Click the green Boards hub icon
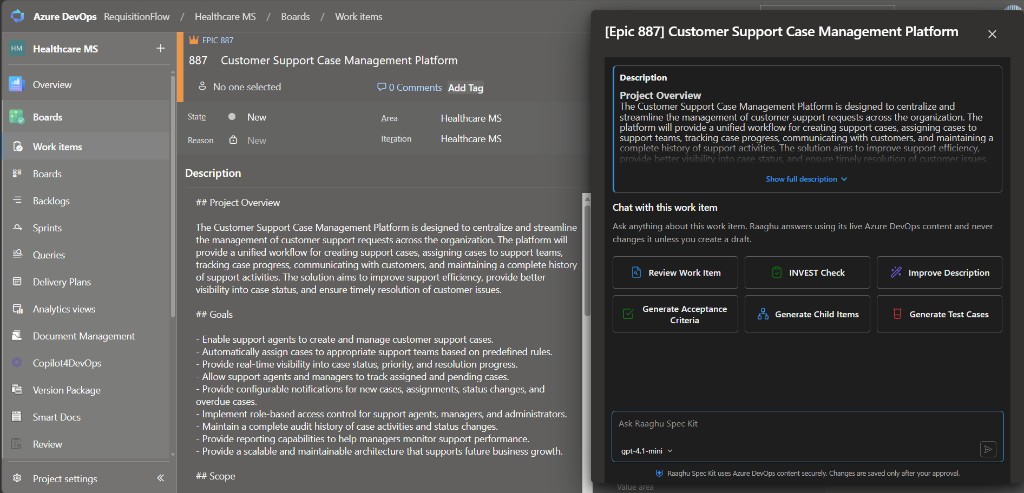The image size is (1024, 493). (x=16, y=117)
